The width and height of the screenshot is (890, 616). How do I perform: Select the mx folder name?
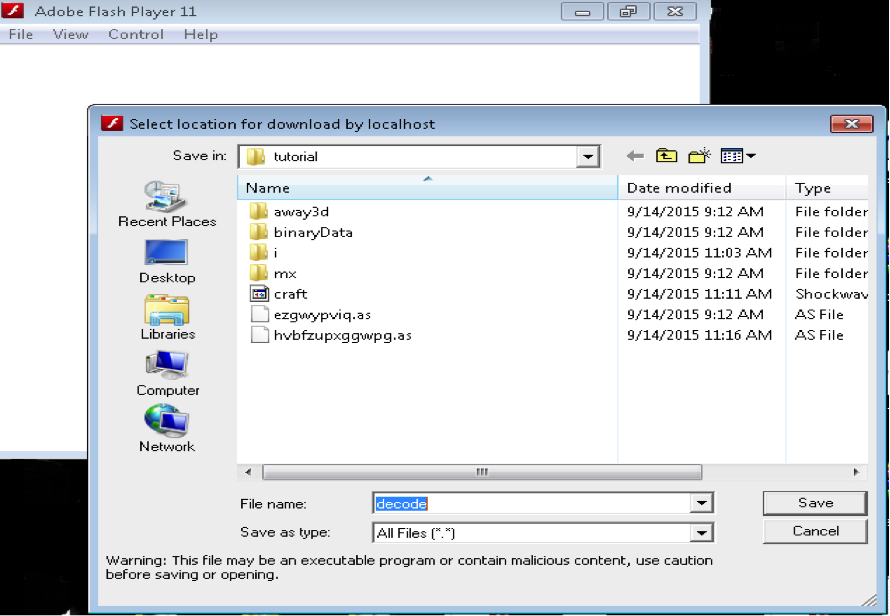[285, 274]
